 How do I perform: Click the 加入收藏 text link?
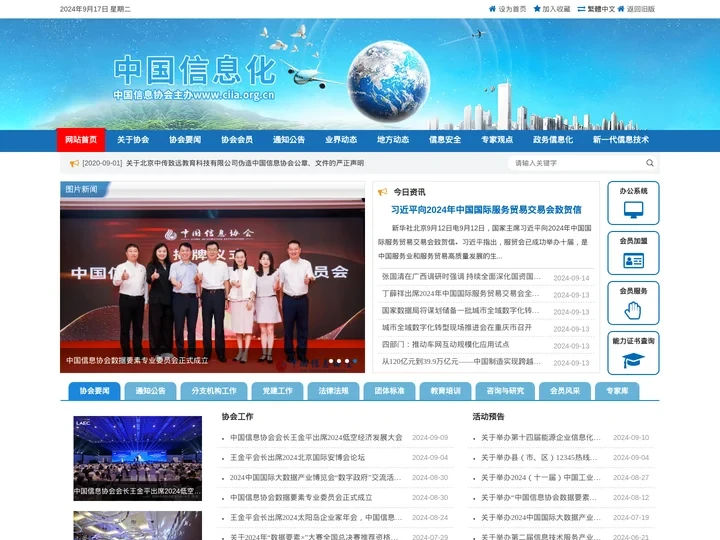556,9
